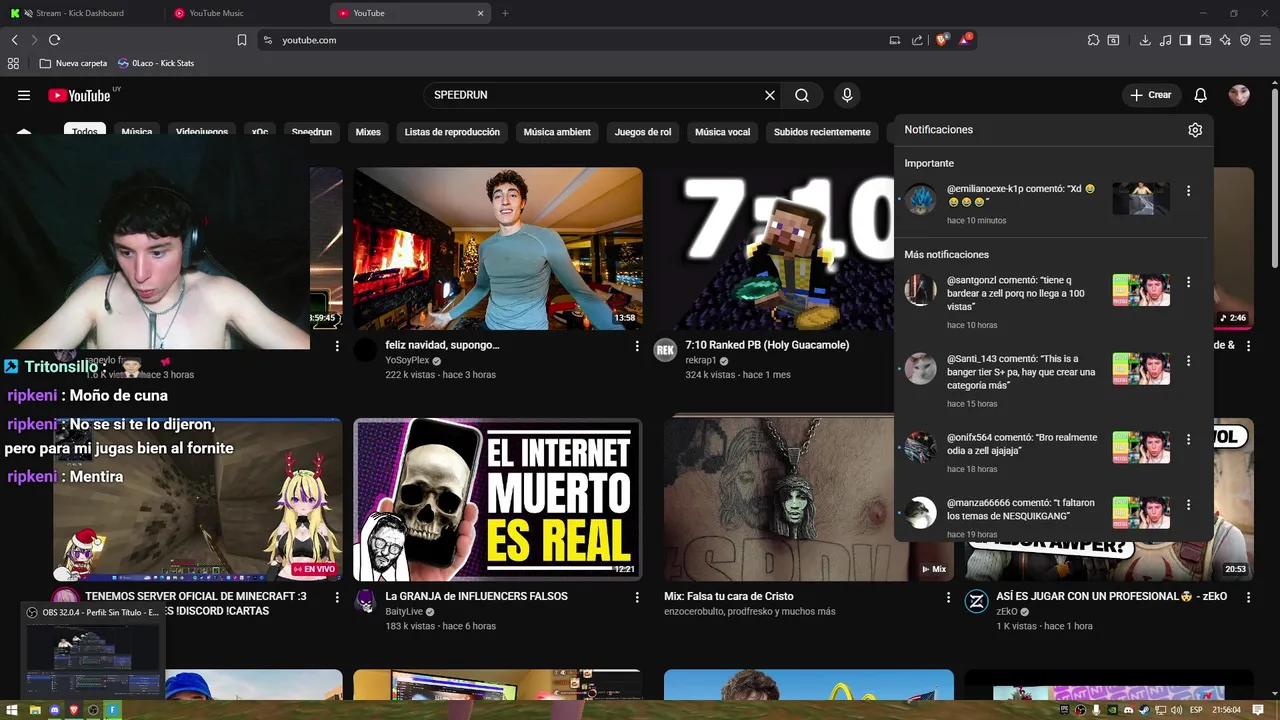The height and width of the screenshot is (720, 1280).
Task: Open options for emilianoexe-k1p notification
Action: pos(1188,190)
